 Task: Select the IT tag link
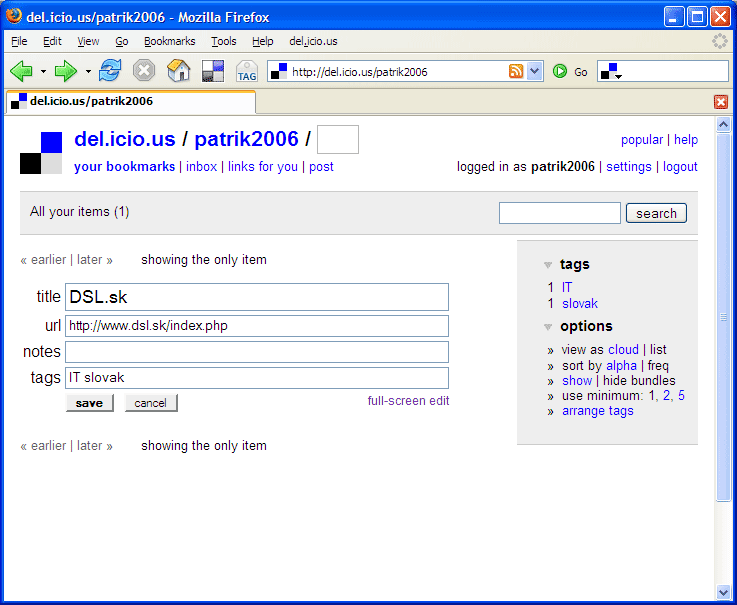click(567, 287)
